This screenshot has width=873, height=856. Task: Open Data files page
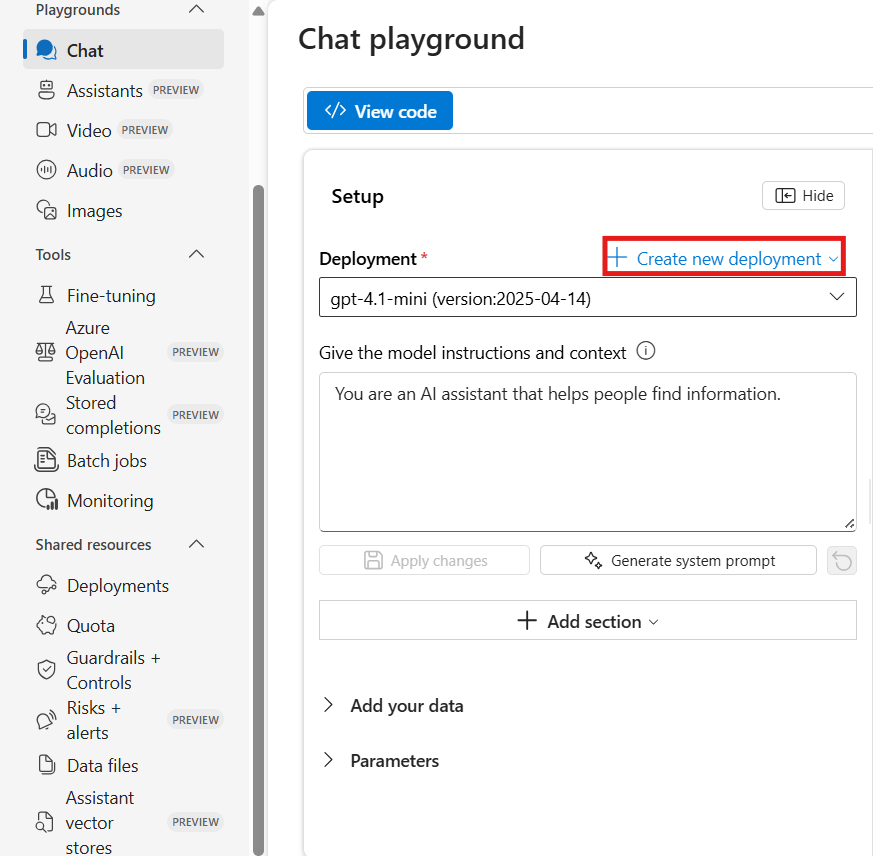tap(102, 765)
